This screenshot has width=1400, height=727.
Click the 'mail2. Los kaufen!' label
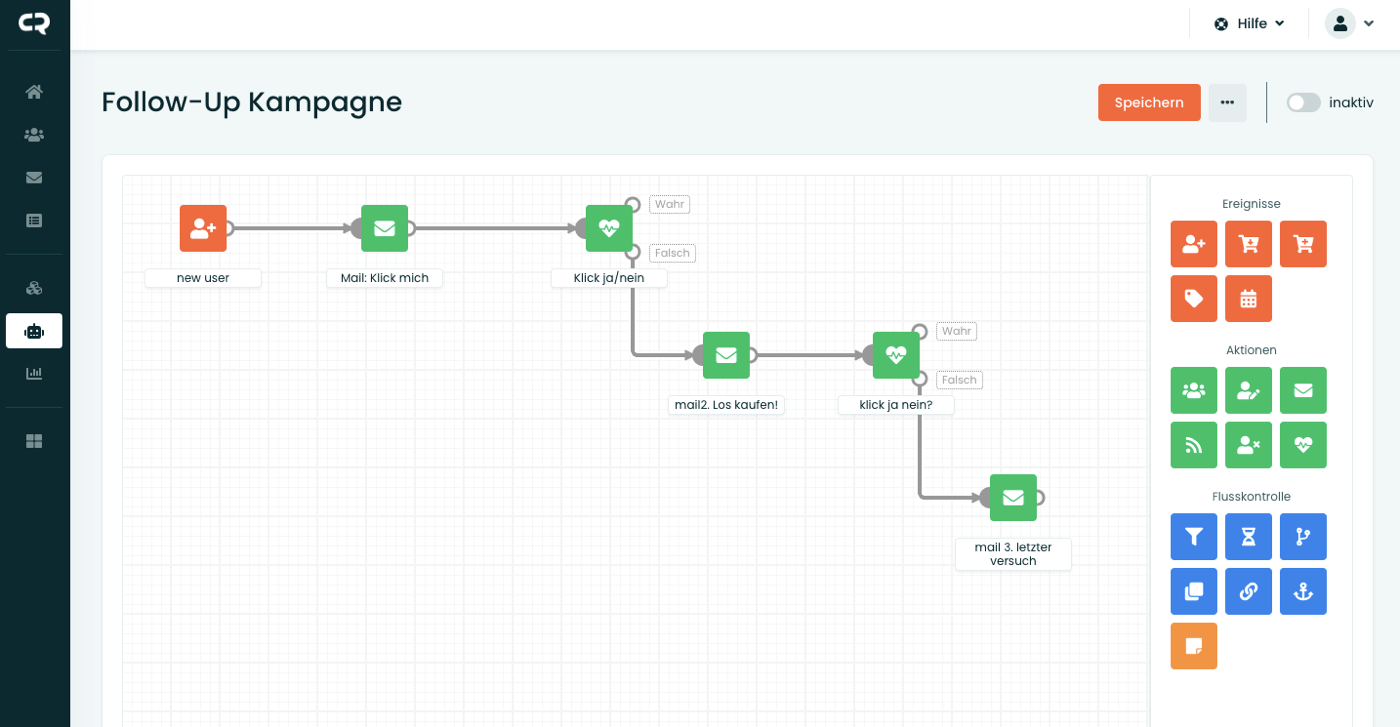[726, 405]
